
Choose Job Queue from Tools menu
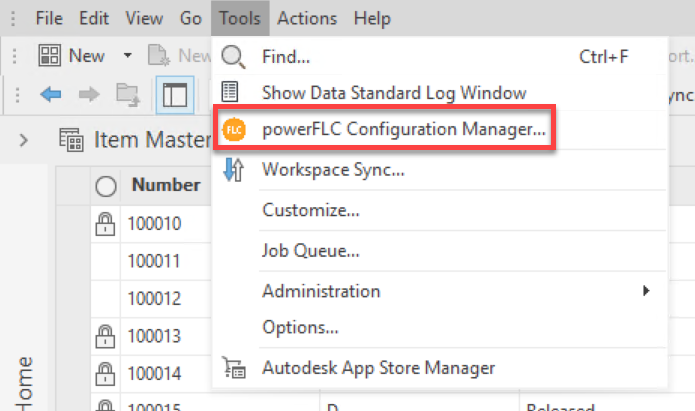(x=310, y=251)
